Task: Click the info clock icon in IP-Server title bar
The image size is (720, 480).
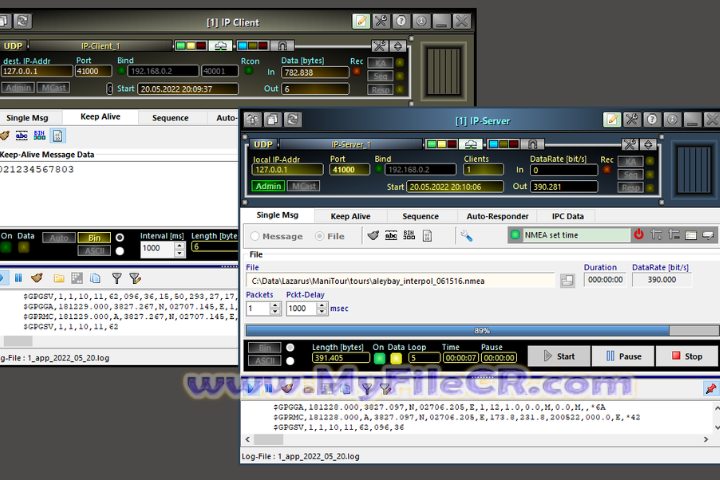Action: pos(672,120)
